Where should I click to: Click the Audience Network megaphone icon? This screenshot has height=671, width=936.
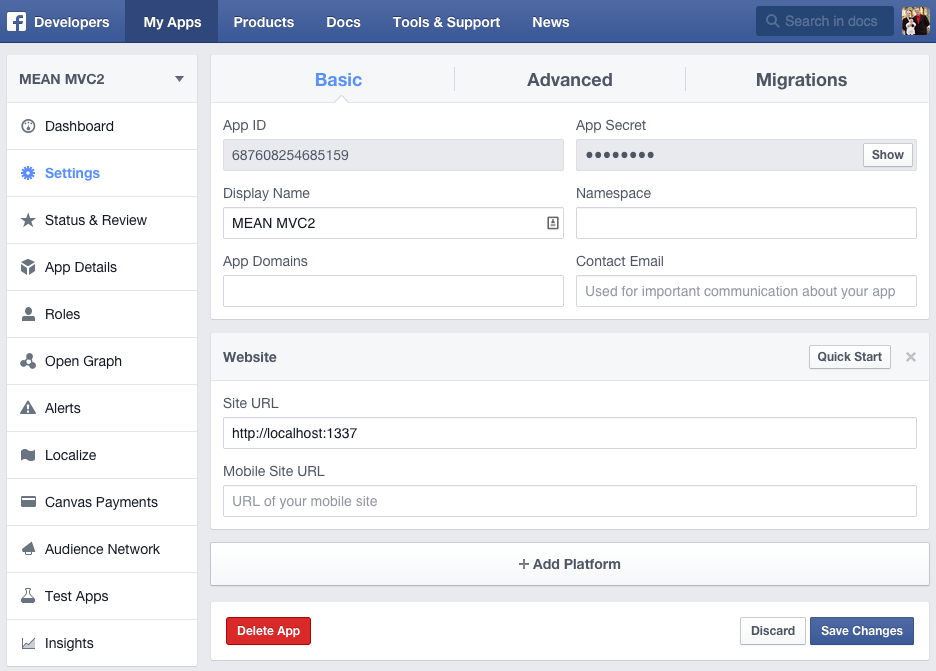28,549
